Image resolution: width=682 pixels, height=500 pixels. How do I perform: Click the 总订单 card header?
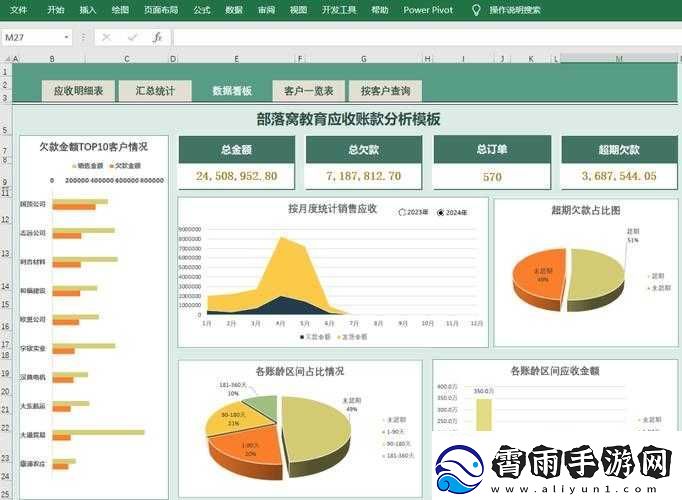(x=492, y=150)
